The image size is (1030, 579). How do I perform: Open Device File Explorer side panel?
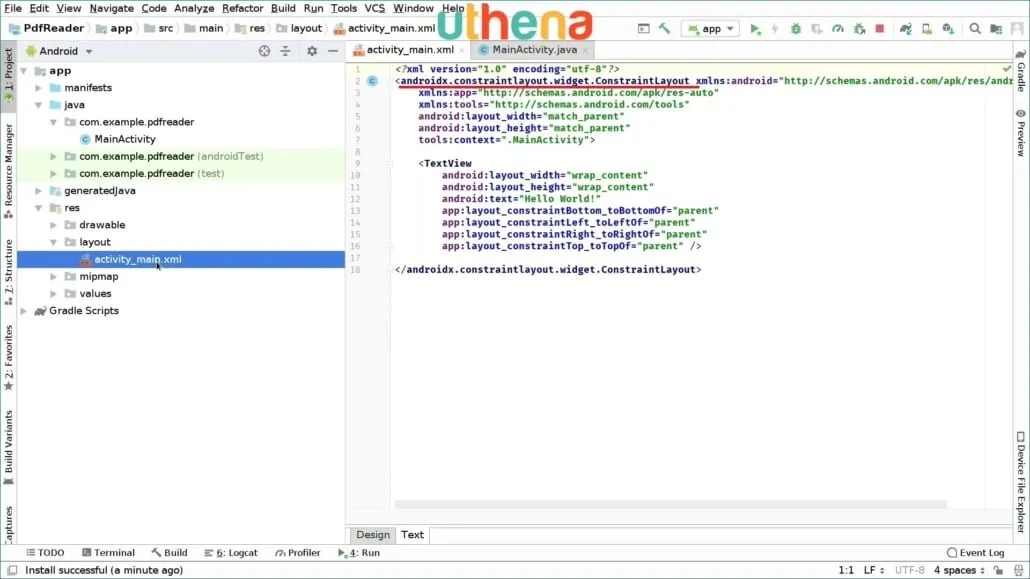1021,482
